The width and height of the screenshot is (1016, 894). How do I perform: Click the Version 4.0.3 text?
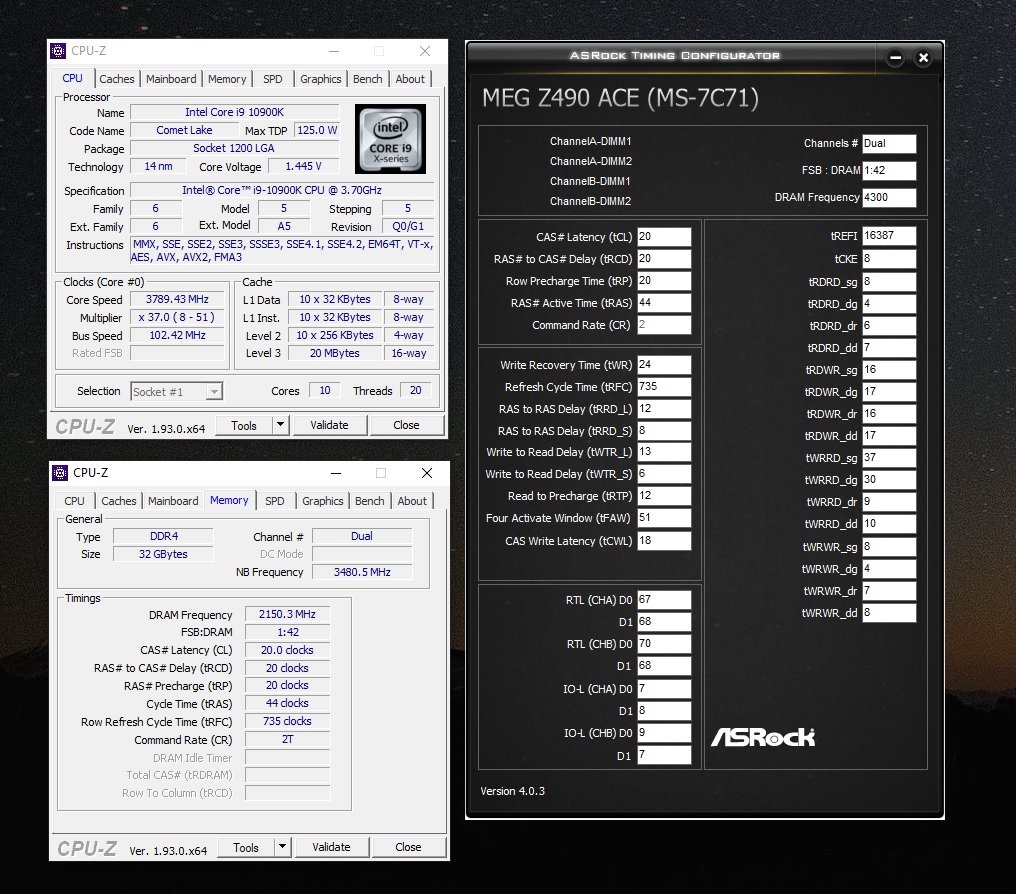click(513, 791)
